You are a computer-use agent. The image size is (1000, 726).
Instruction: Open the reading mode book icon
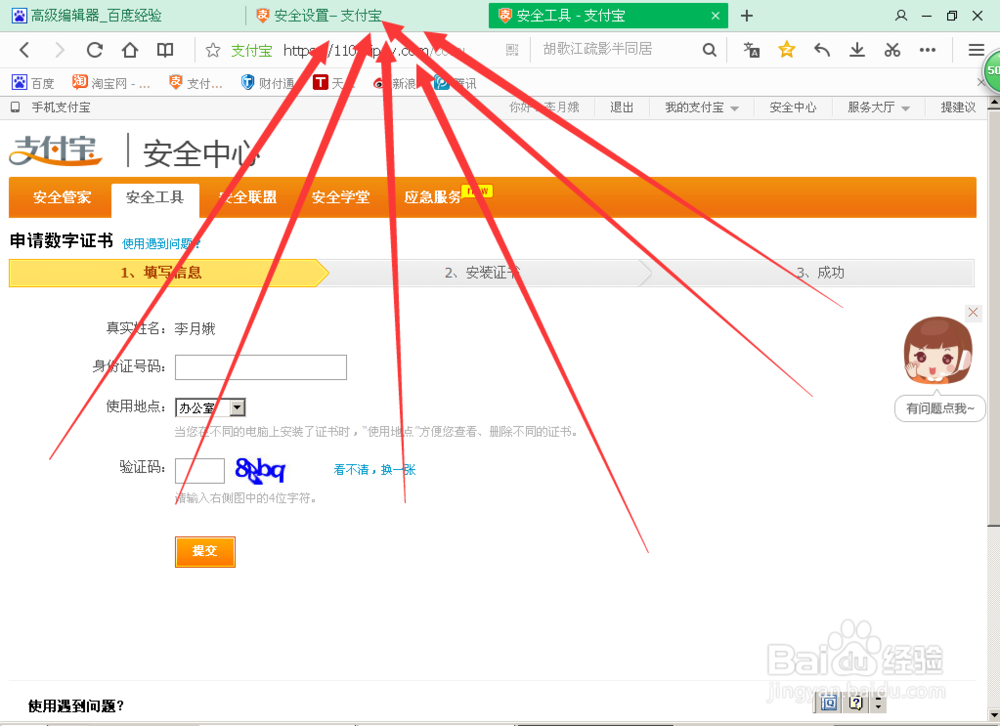tap(165, 50)
